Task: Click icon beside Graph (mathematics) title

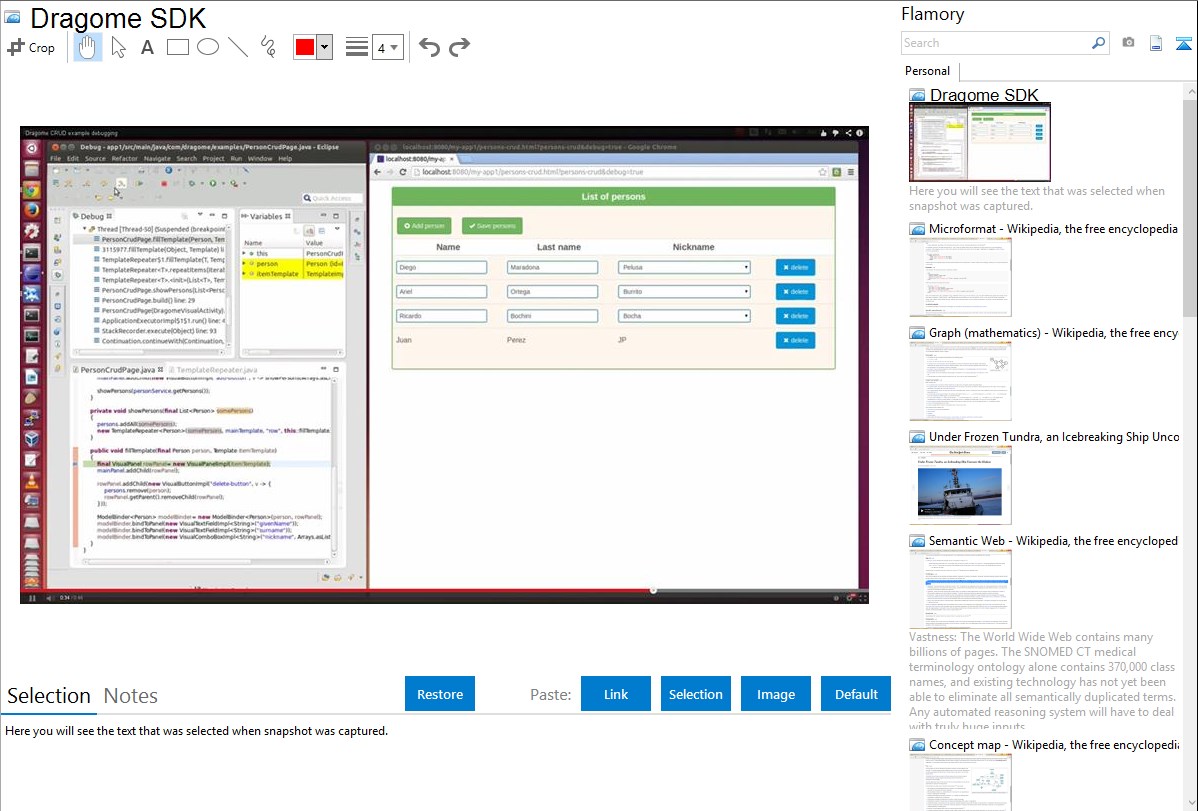Action: pos(918,333)
